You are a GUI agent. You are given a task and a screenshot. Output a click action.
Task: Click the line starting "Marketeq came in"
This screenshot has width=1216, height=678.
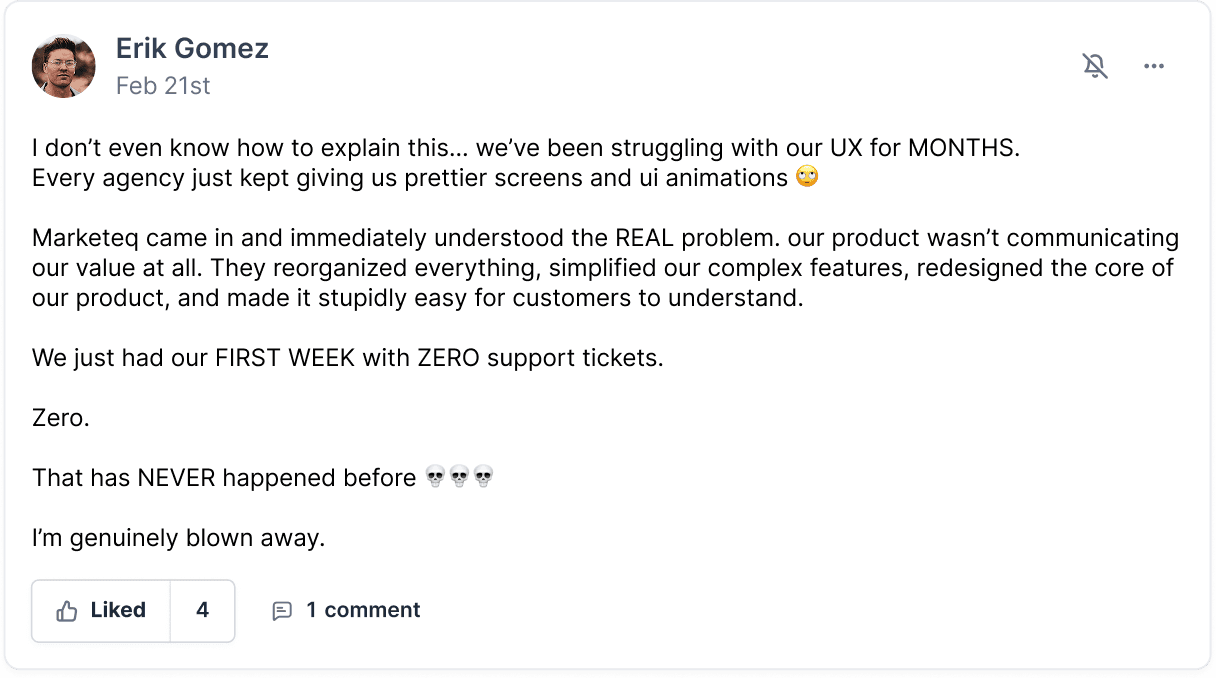605,238
